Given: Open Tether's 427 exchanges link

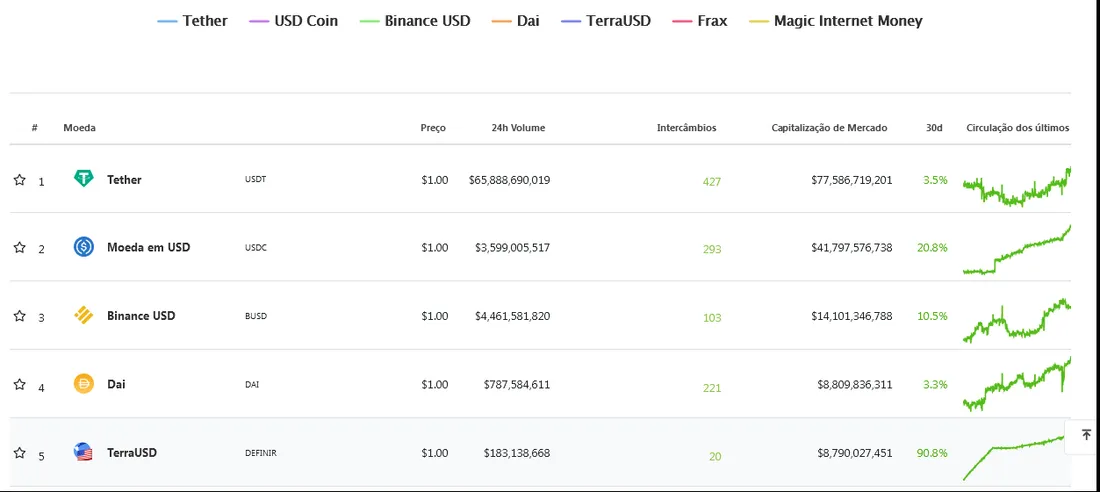Looking at the screenshot, I should point(711,182).
